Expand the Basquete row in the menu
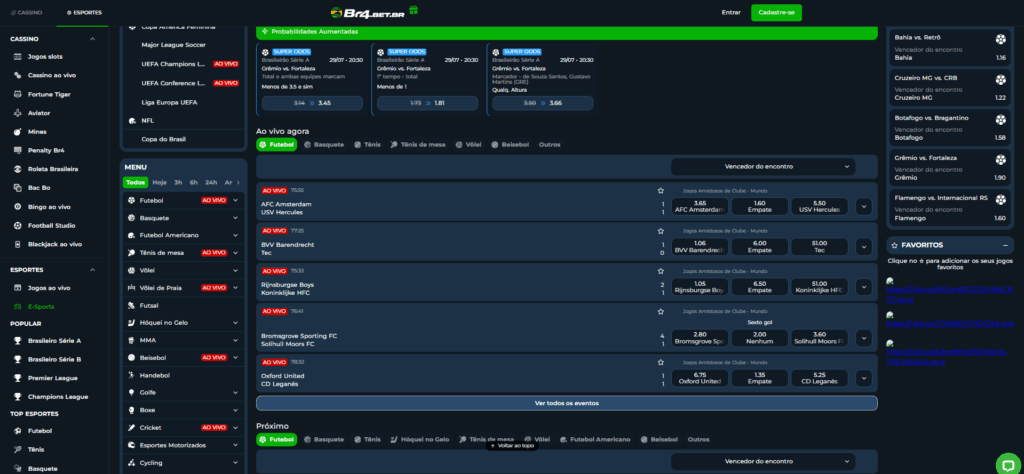Viewport: 1024px width, 474px height. 235,218
